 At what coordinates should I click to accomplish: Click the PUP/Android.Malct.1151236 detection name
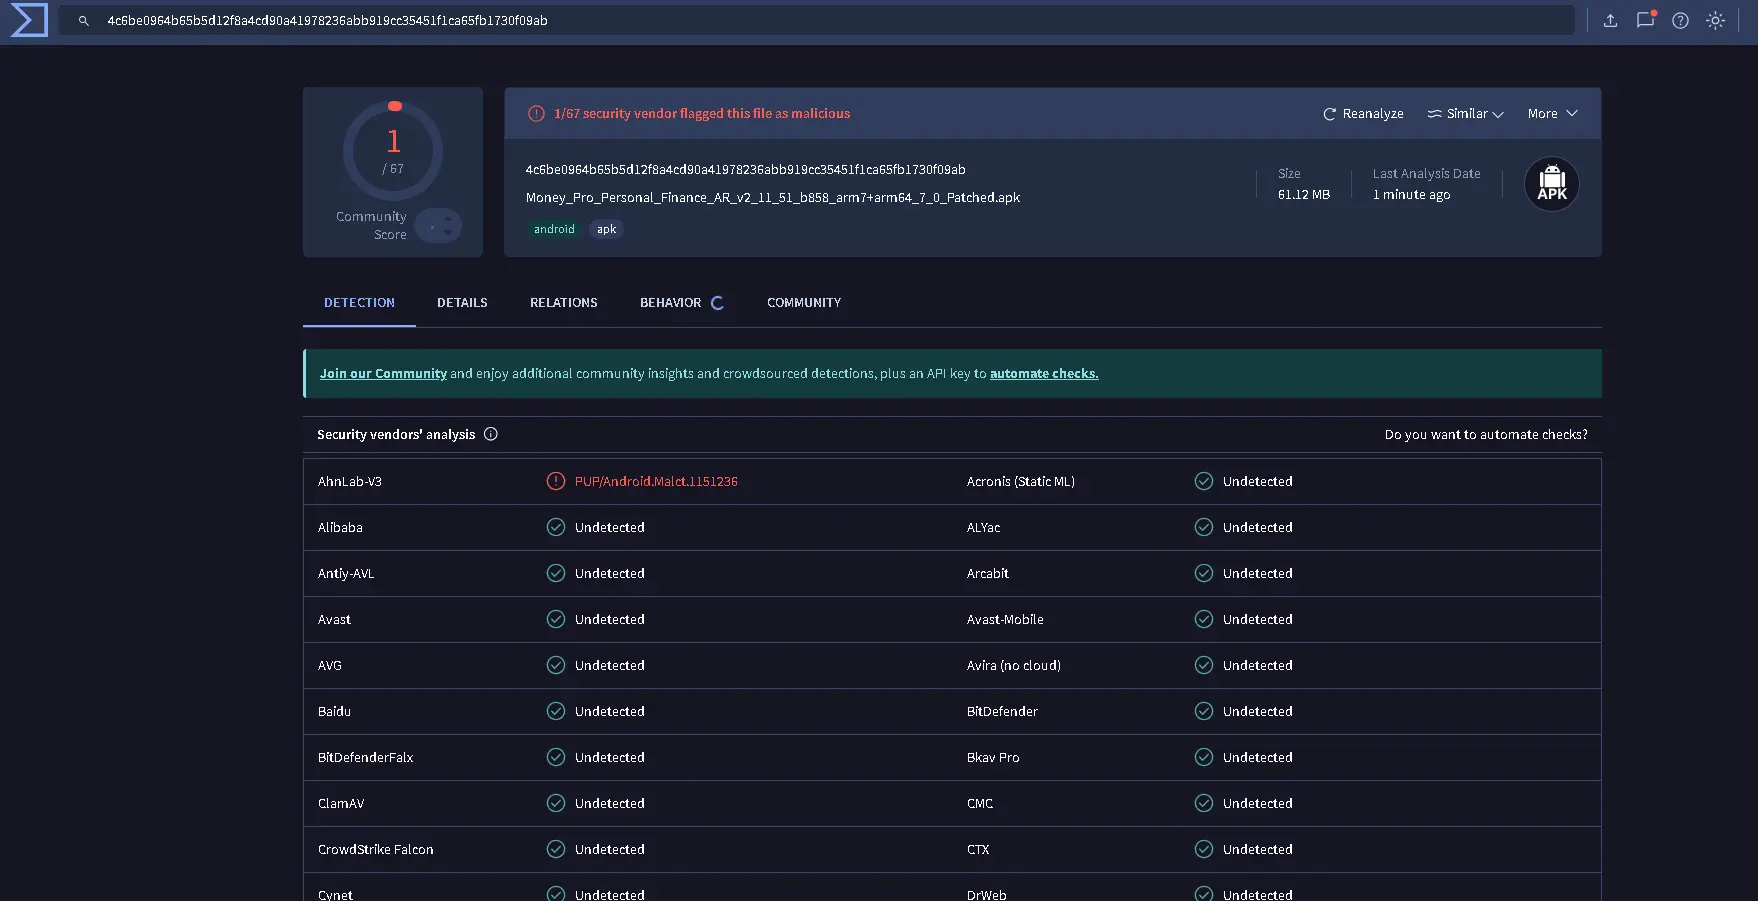point(656,482)
